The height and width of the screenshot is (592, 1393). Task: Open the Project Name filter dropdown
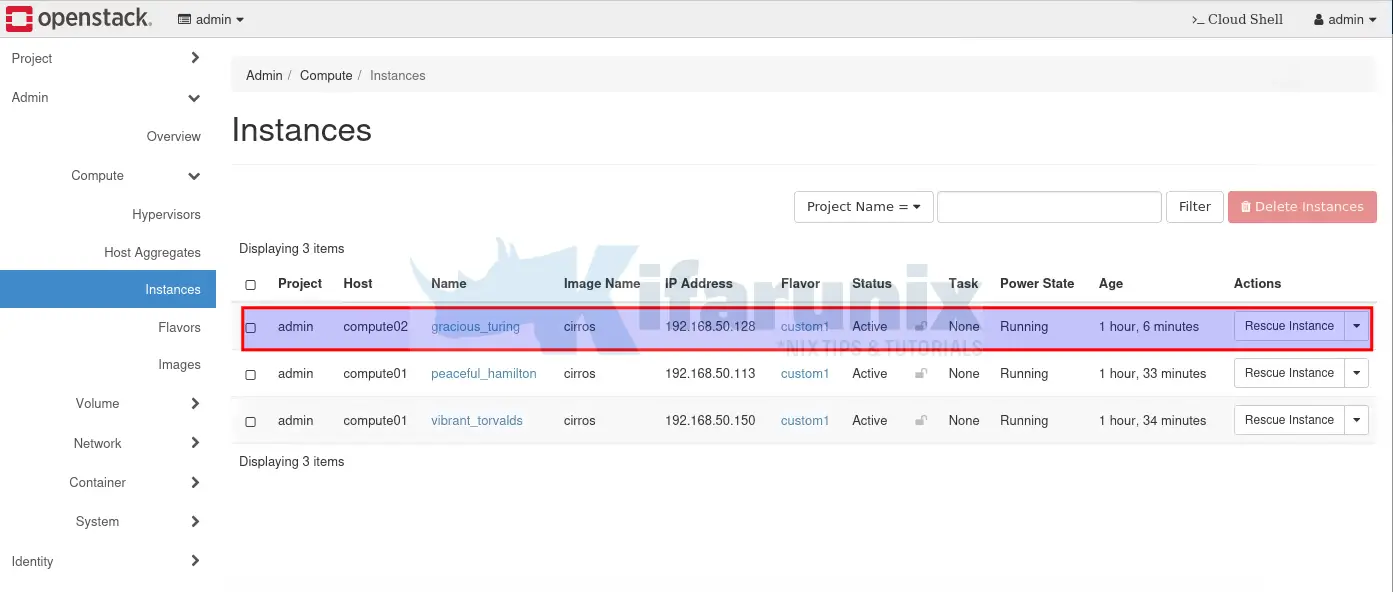pyautogui.click(x=863, y=207)
